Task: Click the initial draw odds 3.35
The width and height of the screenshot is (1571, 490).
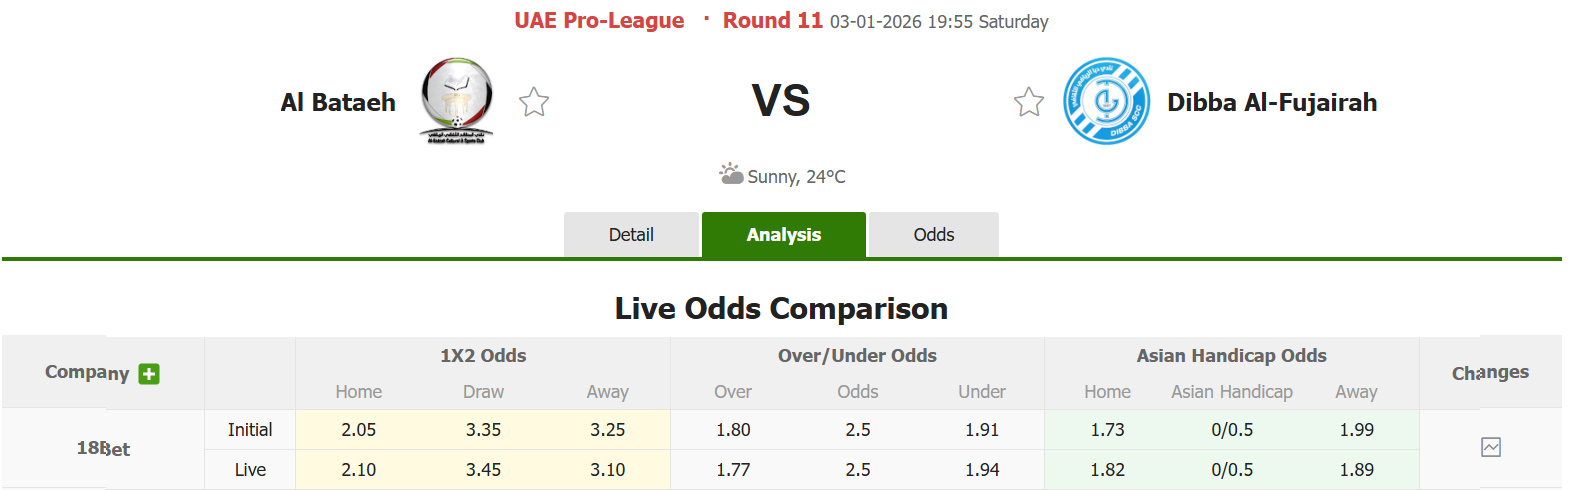Action: [483, 430]
